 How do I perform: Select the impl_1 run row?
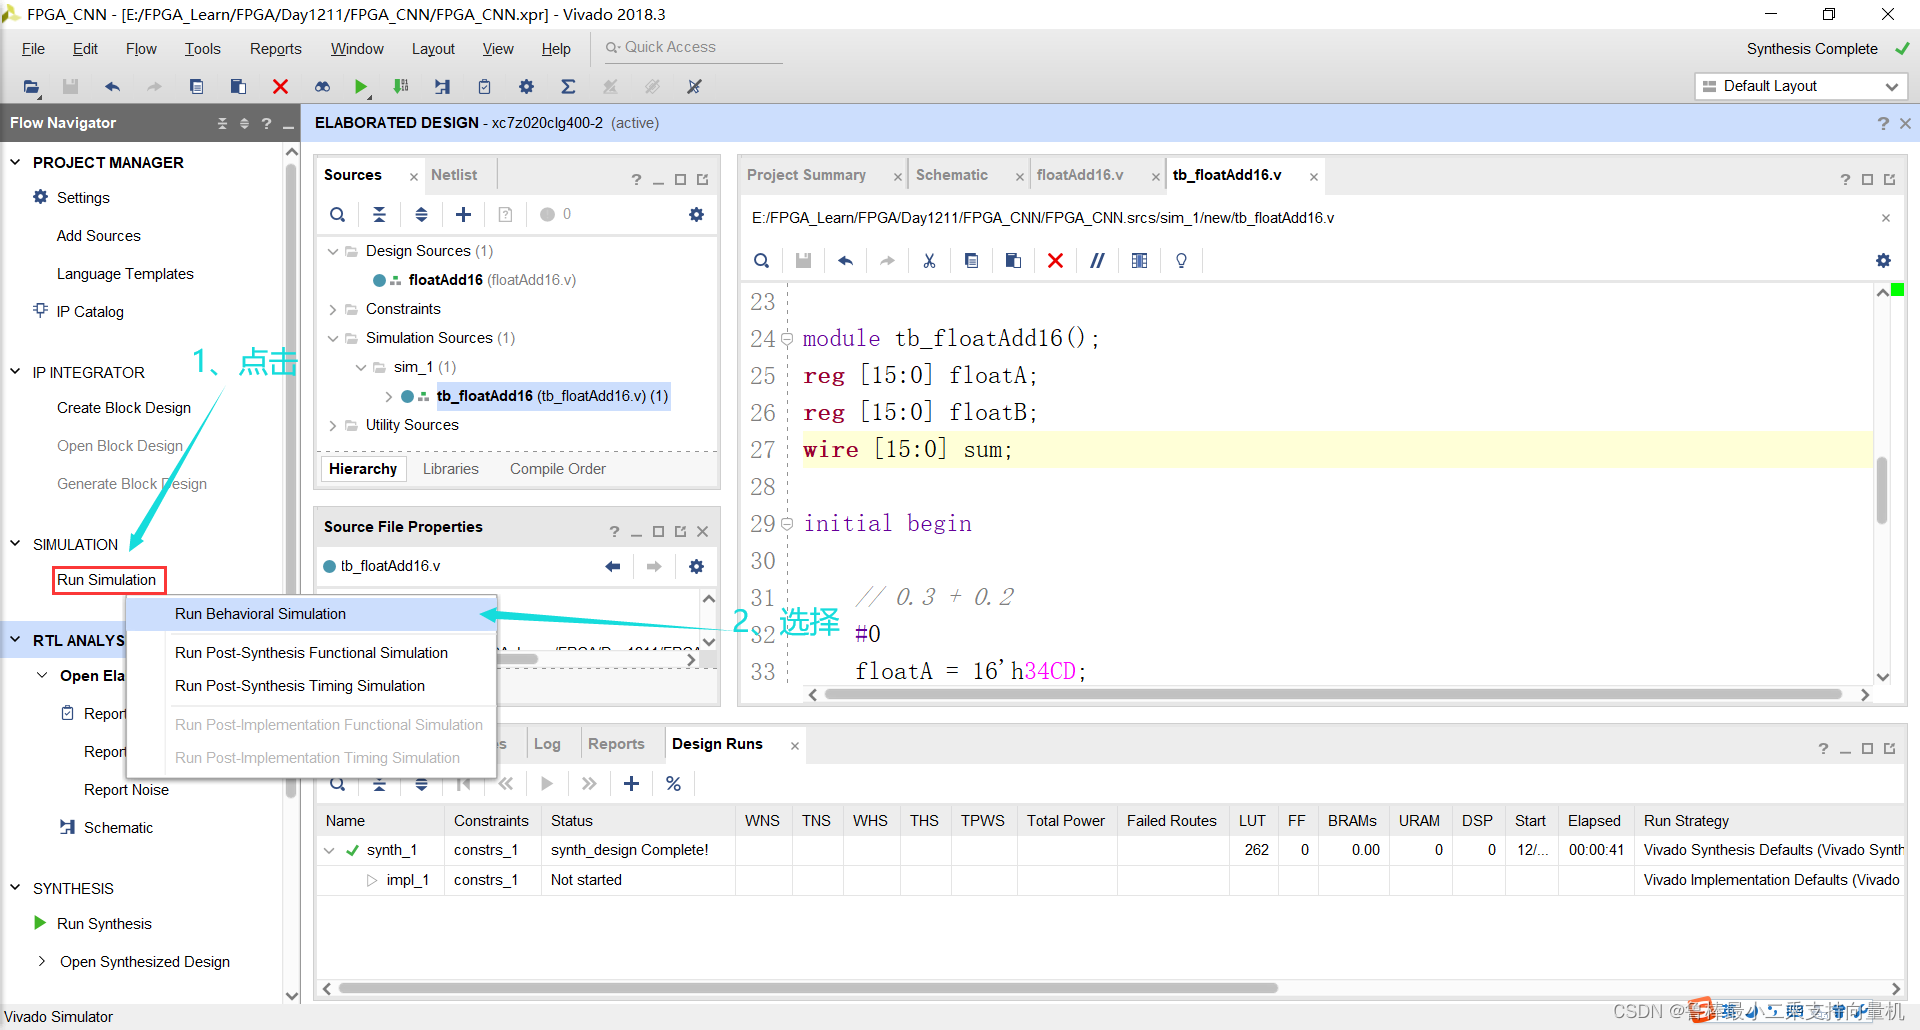point(1110,880)
